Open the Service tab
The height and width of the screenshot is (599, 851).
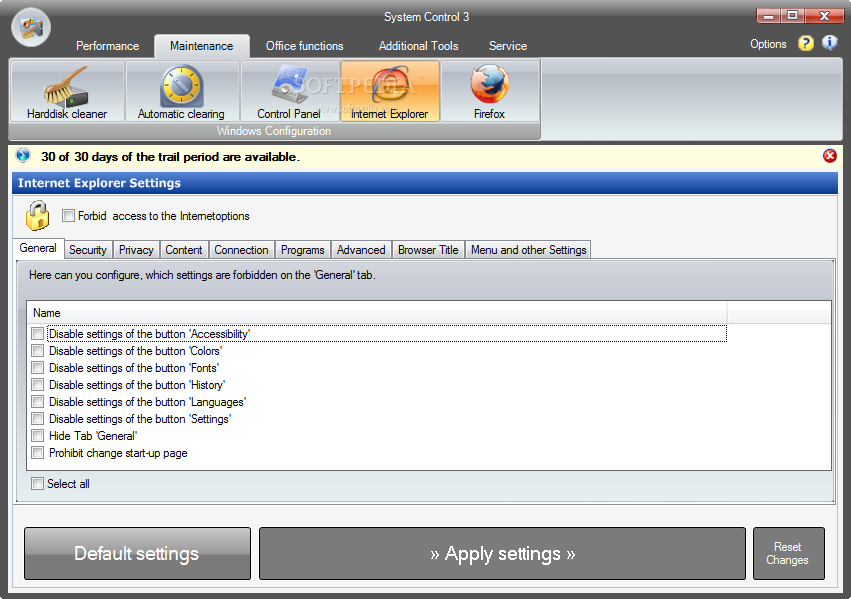(507, 46)
